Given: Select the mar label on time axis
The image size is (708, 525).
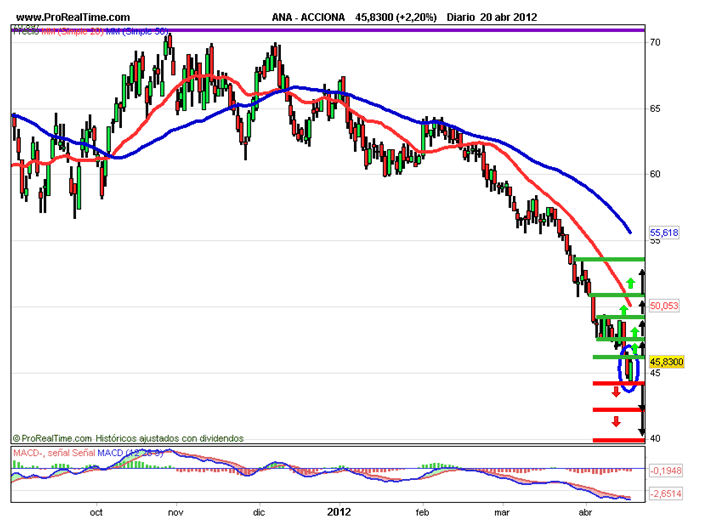Looking at the screenshot, I should 502,512.
